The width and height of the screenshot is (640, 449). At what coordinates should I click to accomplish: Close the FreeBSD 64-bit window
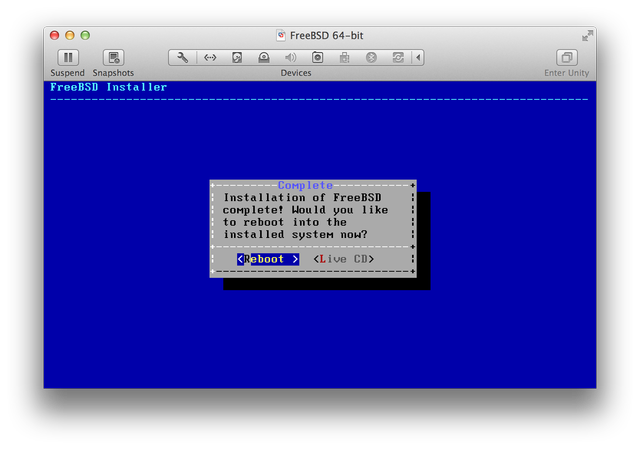click(x=55, y=36)
